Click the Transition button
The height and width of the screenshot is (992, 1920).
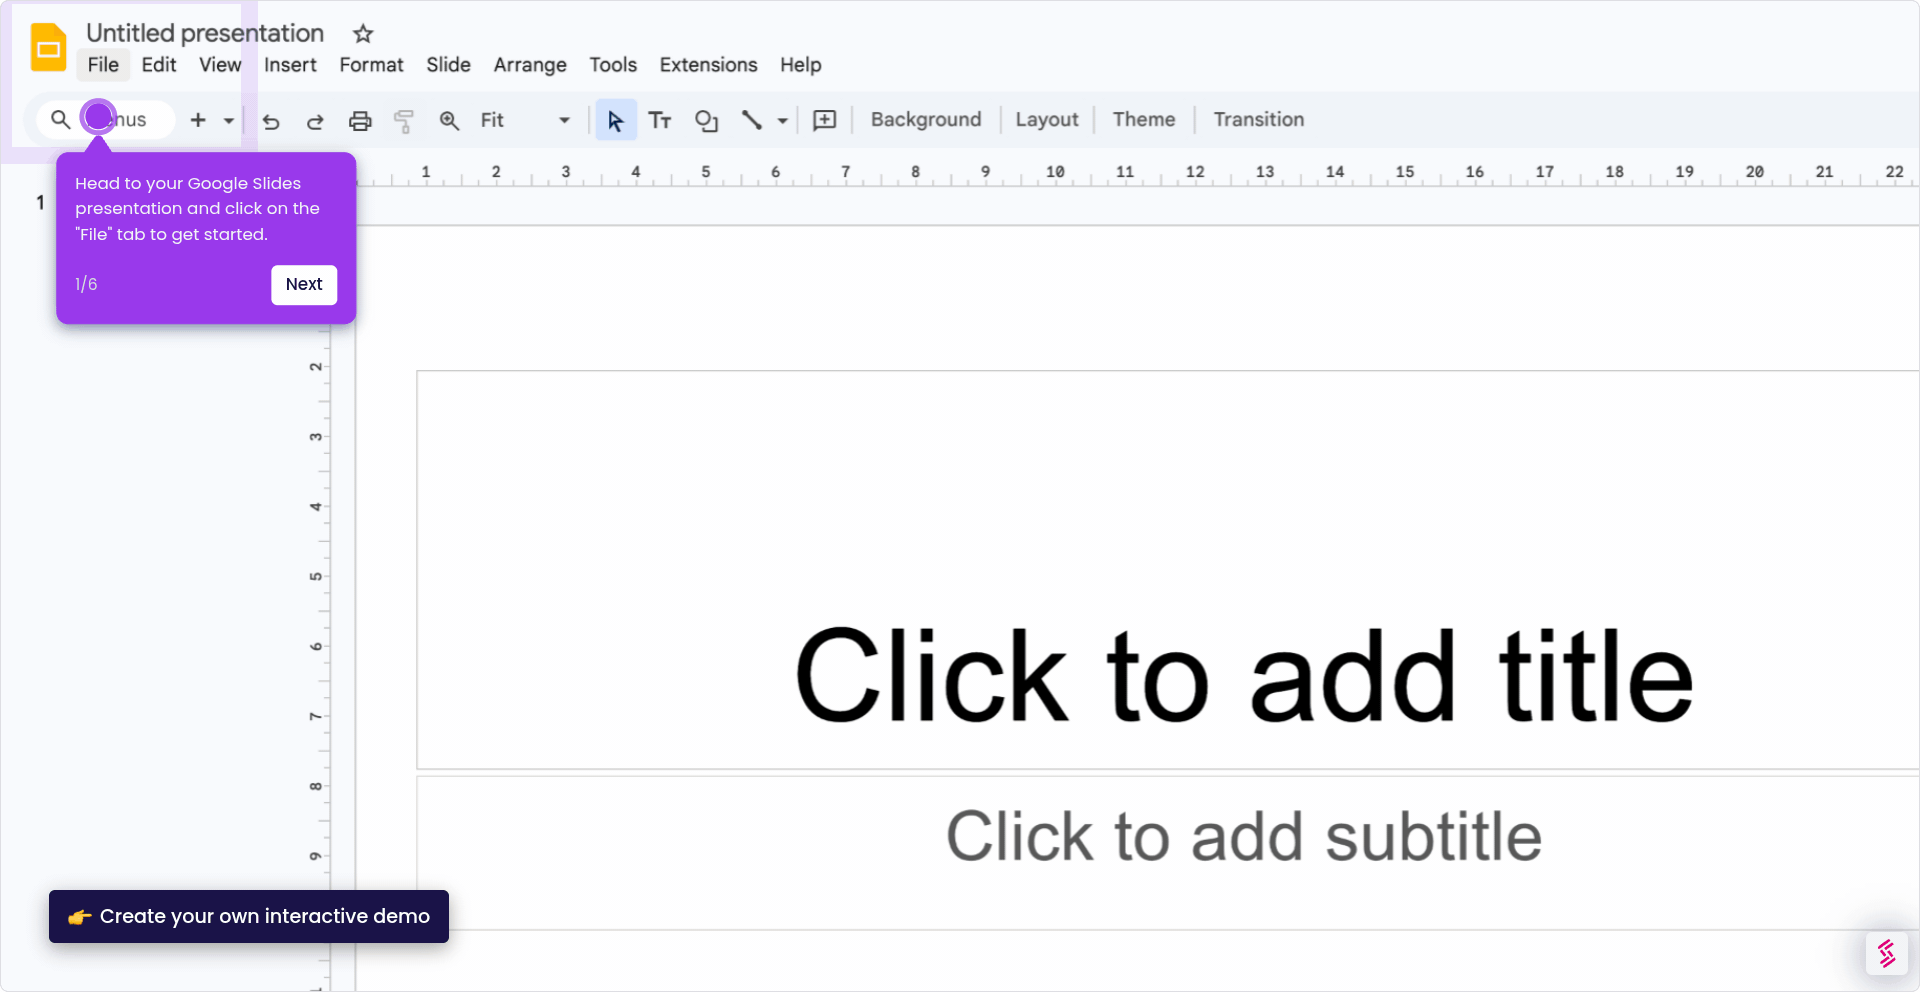(x=1259, y=119)
